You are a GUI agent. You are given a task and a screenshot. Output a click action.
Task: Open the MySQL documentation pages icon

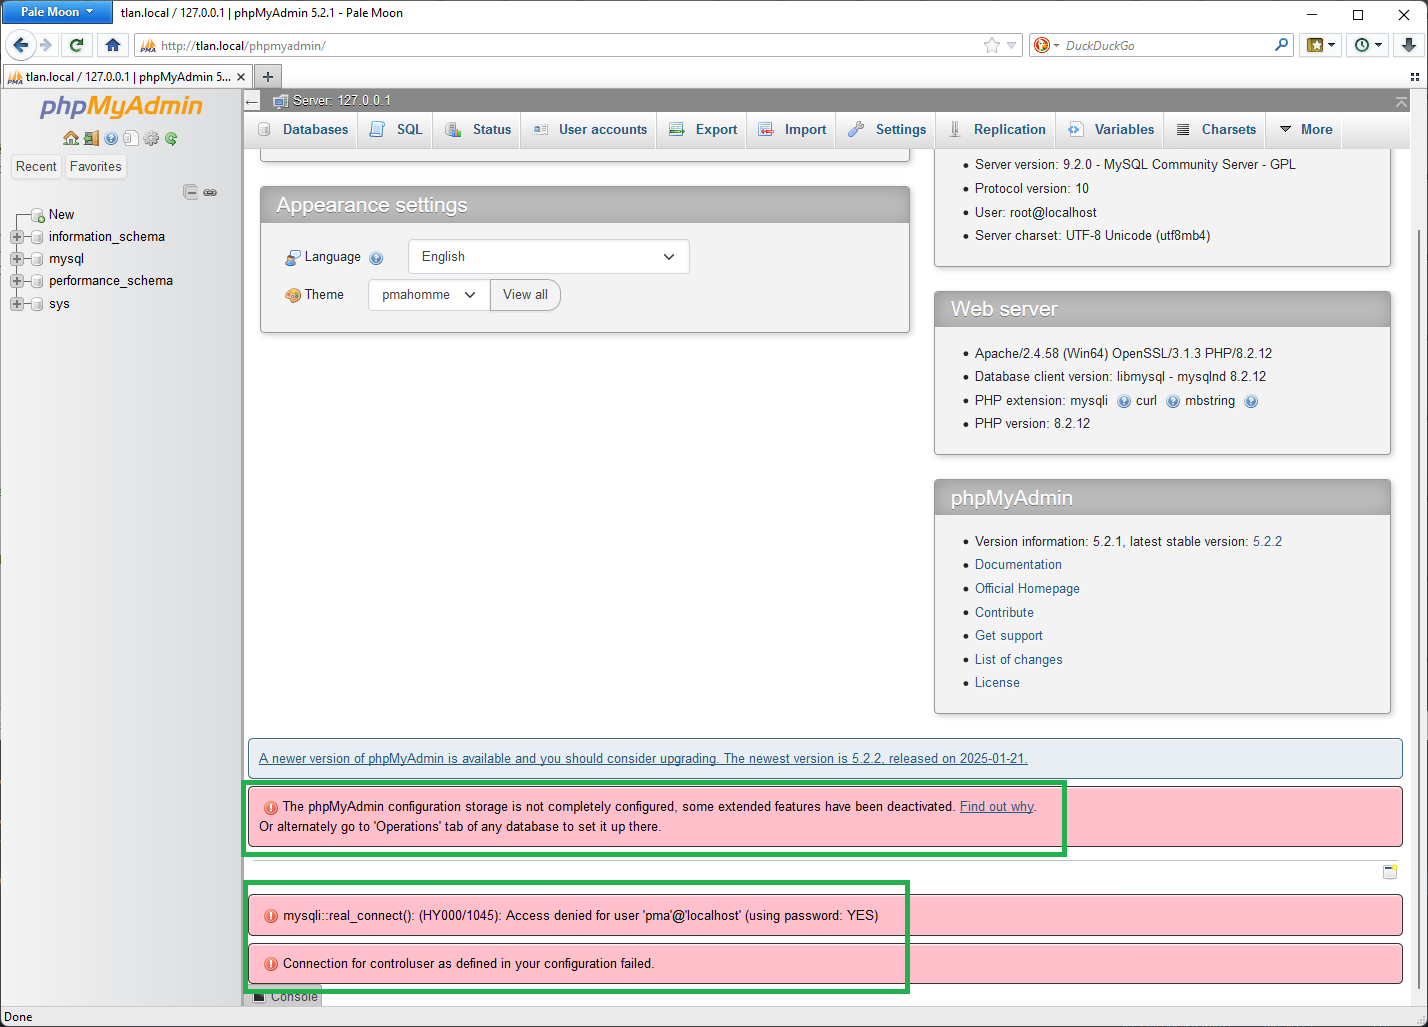point(130,138)
